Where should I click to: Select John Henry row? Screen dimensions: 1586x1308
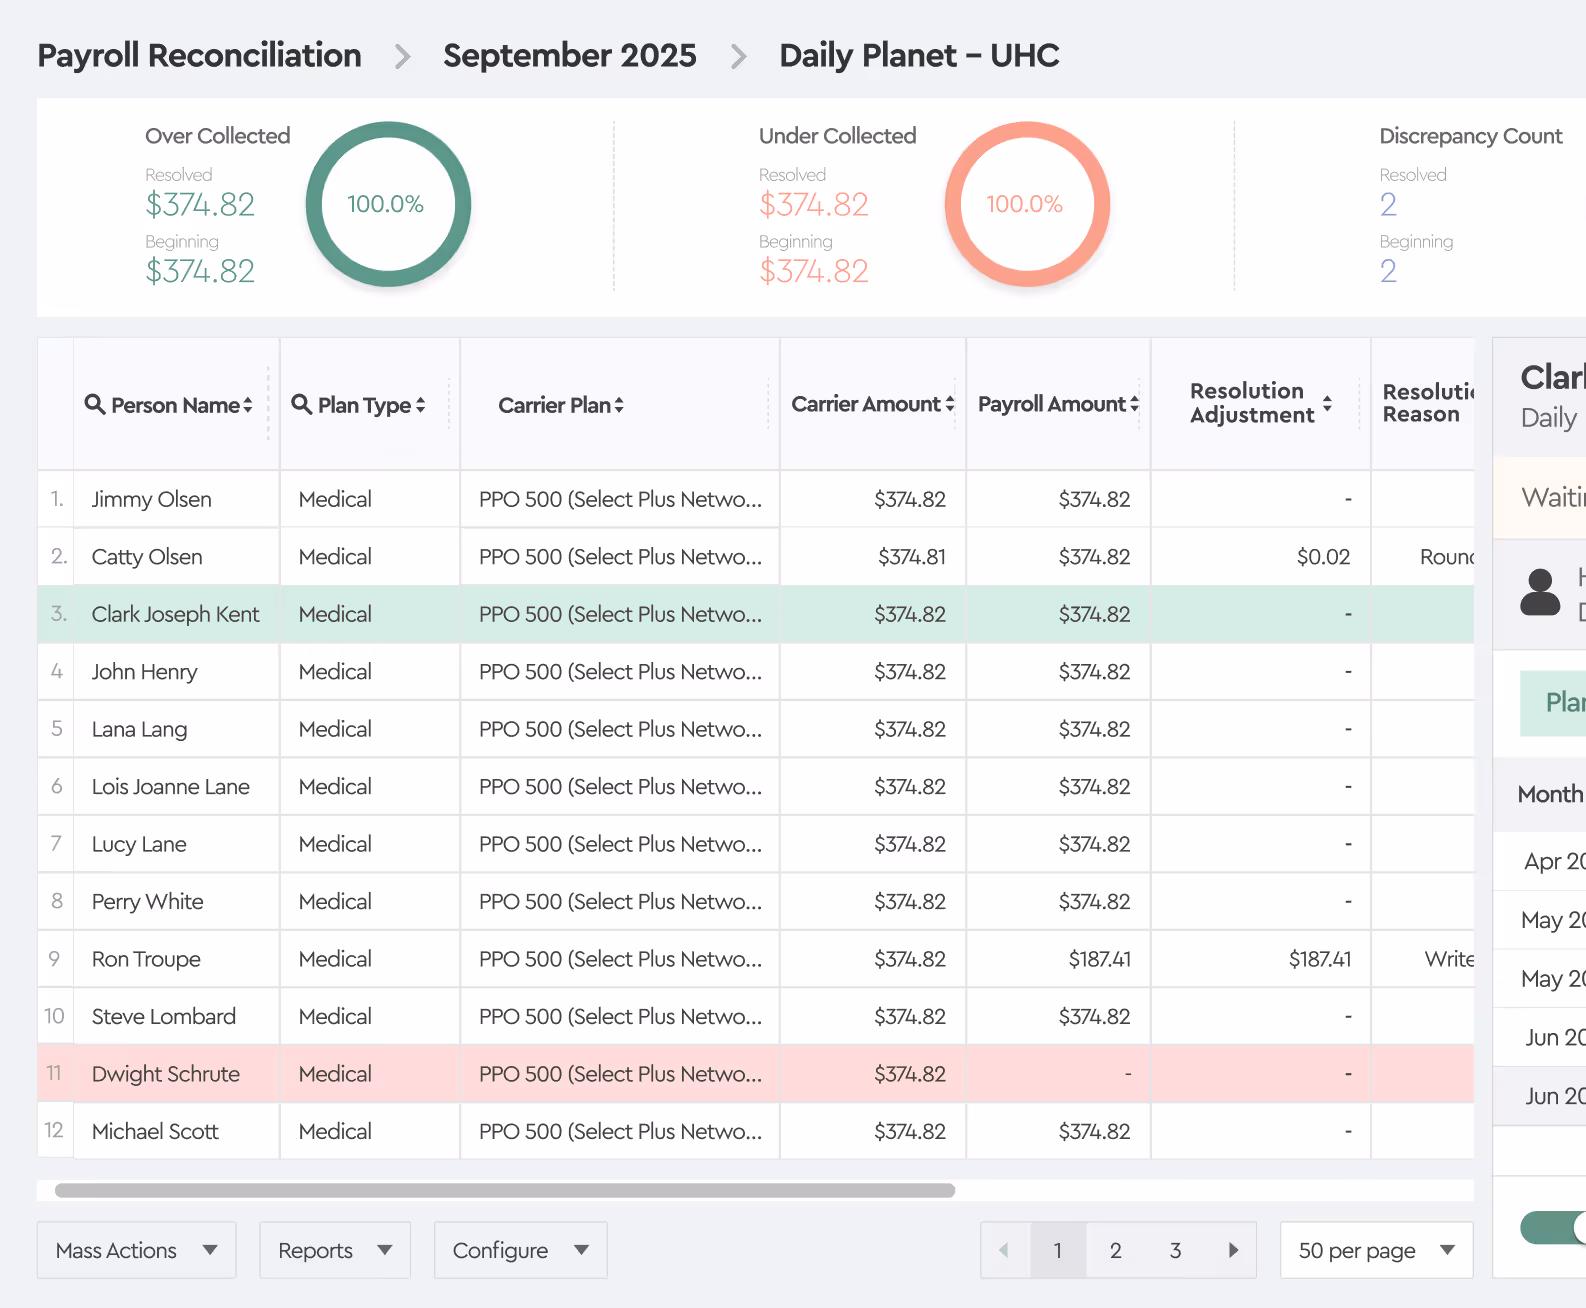[756, 672]
